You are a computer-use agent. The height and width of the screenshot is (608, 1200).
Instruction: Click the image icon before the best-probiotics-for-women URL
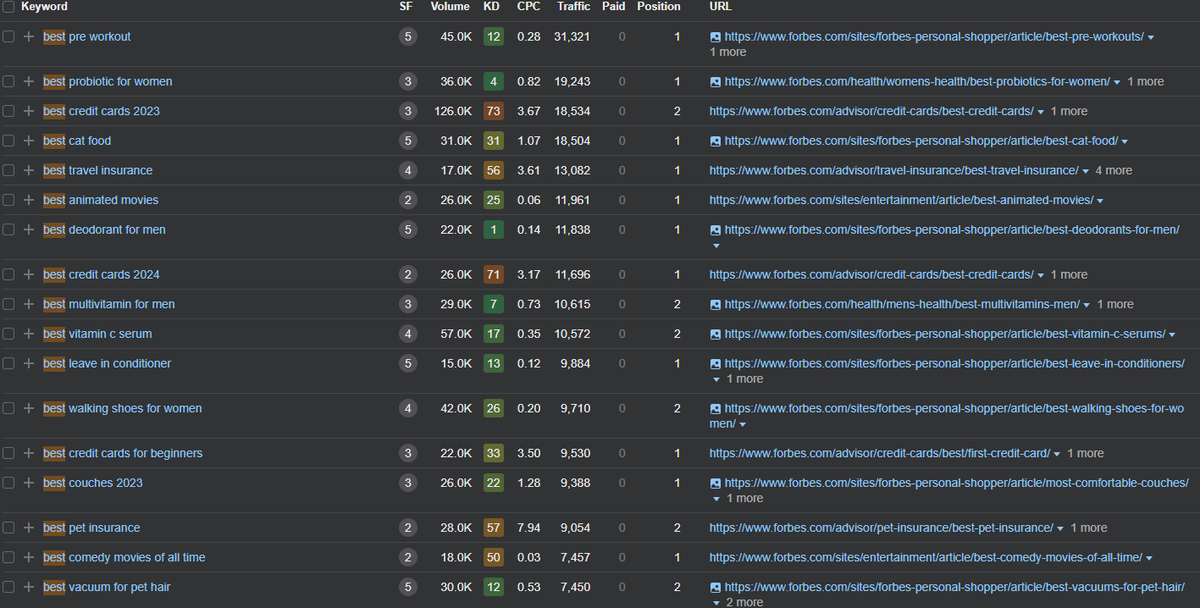715,81
